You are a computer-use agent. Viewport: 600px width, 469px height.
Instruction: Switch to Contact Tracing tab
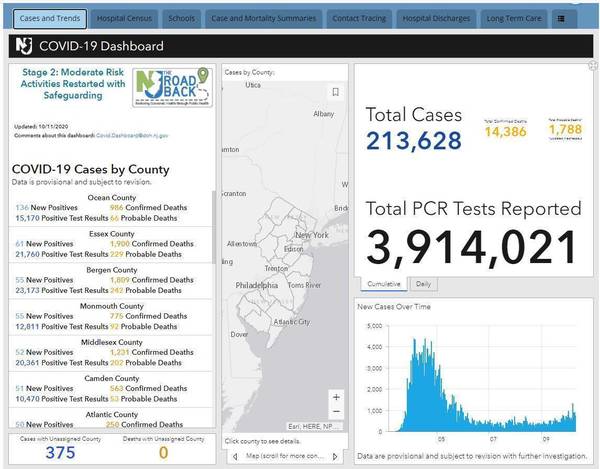(x=359, y=19)
